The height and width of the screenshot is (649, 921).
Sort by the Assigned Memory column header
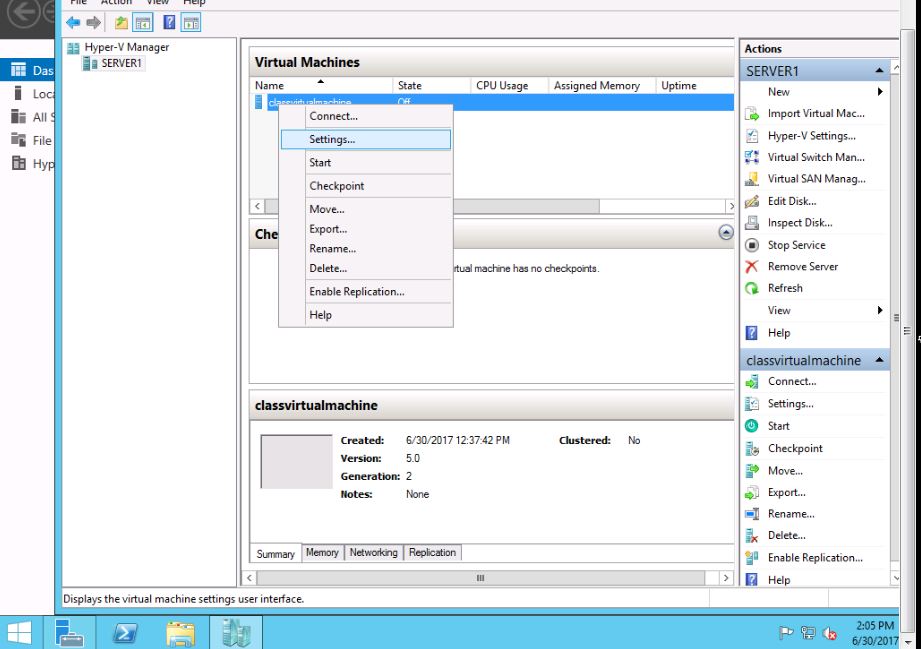click(602, 86)
